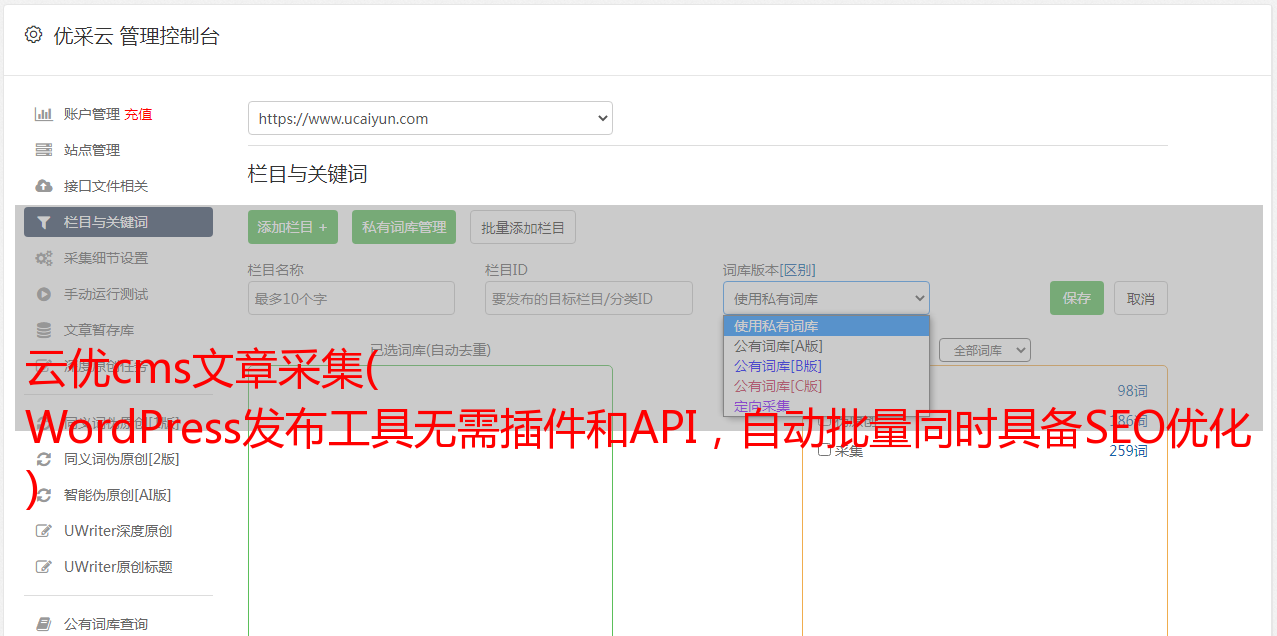
Task: Click the gear icon beside 优采云 管理控制台
Action: [33, 35]
